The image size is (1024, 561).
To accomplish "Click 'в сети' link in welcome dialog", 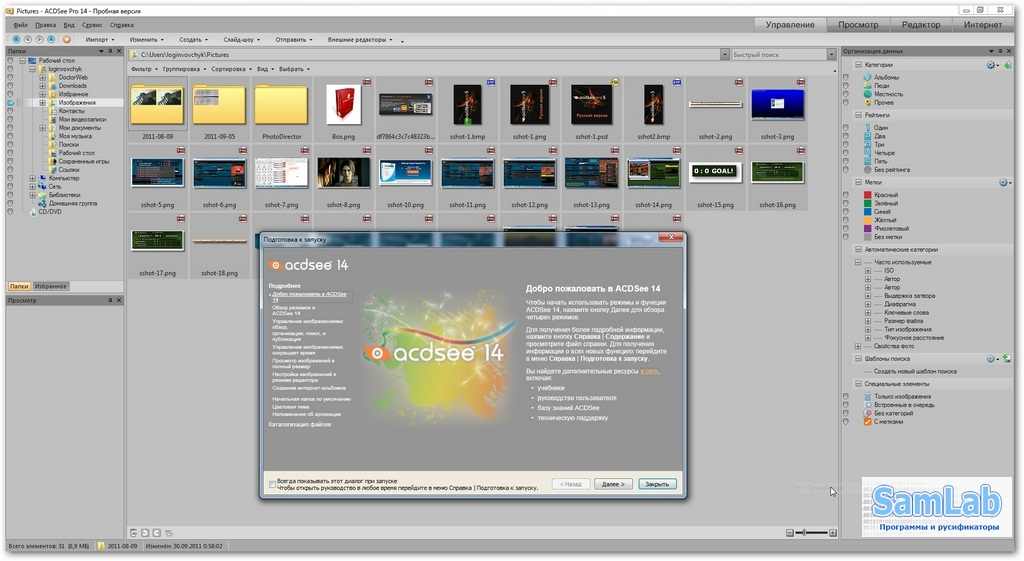I will pyautogui.click(x=649, y=372).
